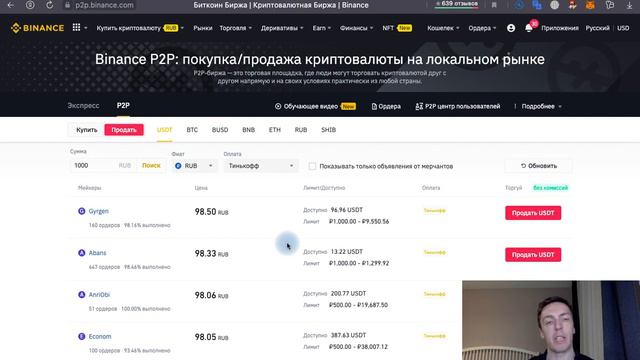This screenshot has width=640, height=360.
Task: Click the Без комиссий badge
Action: pos(550,188)
